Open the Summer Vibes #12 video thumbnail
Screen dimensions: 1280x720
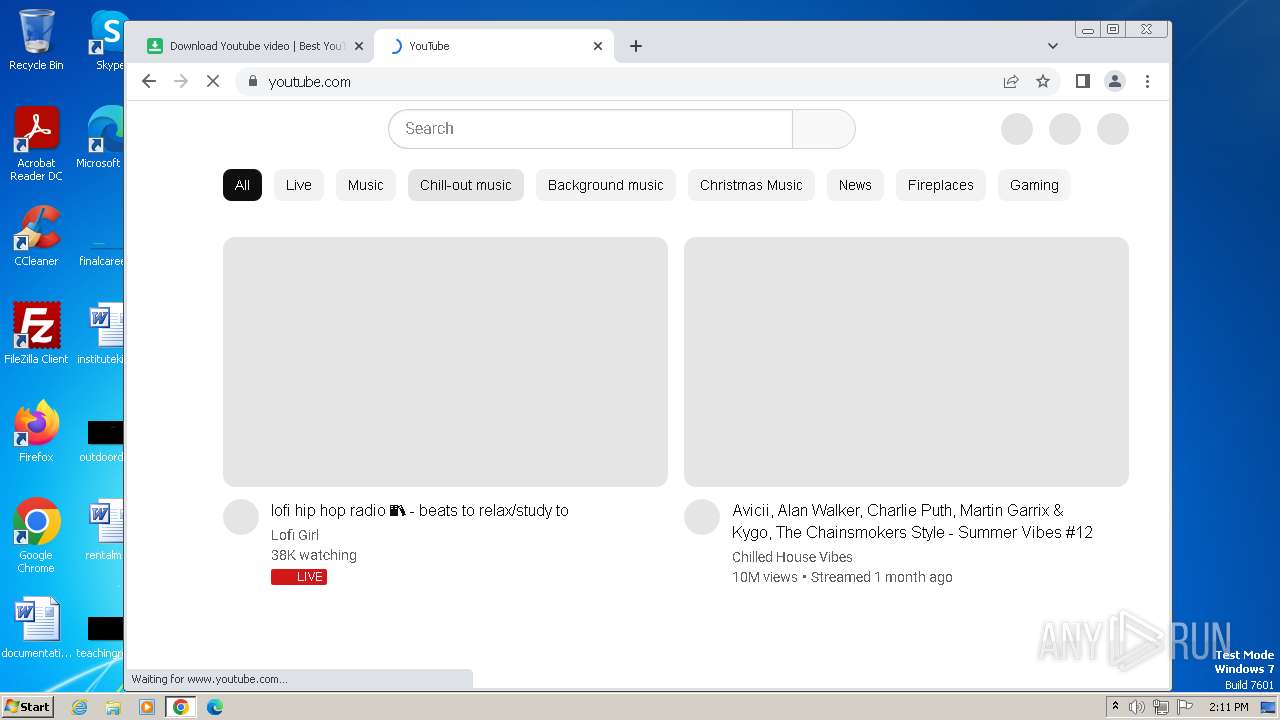coord(906,362)
